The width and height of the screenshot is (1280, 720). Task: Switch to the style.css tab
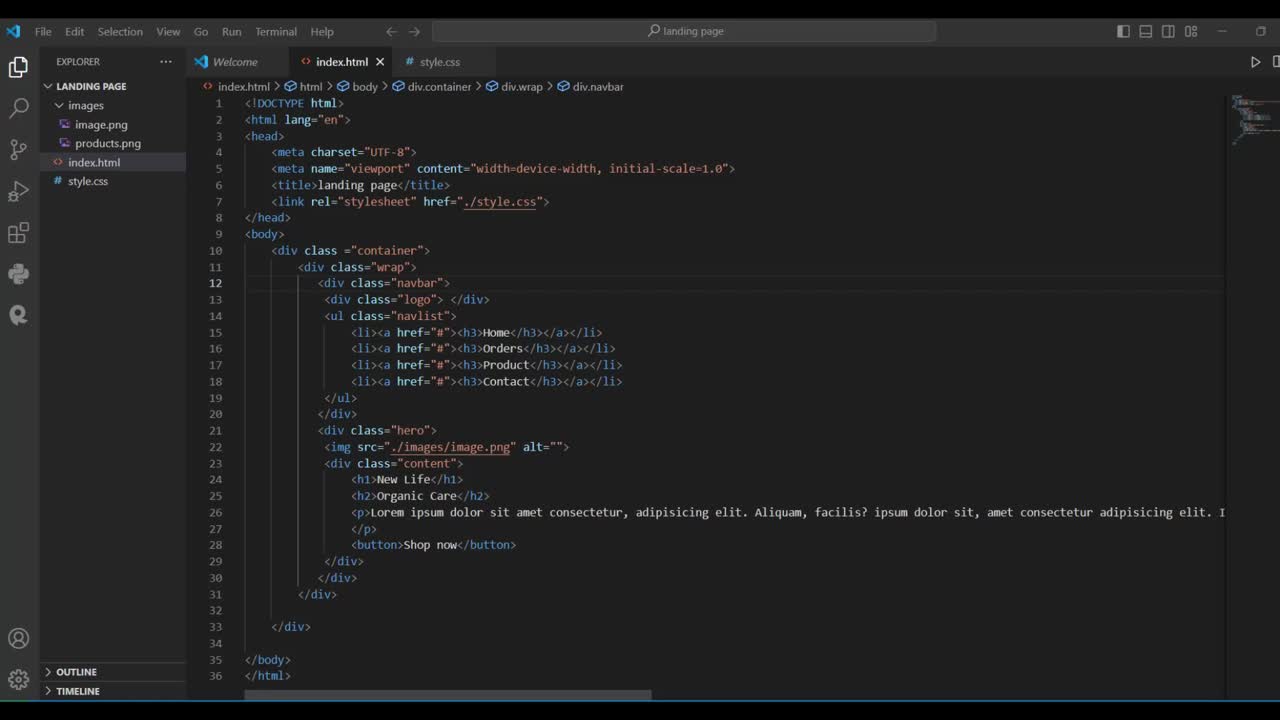point(439,62)
